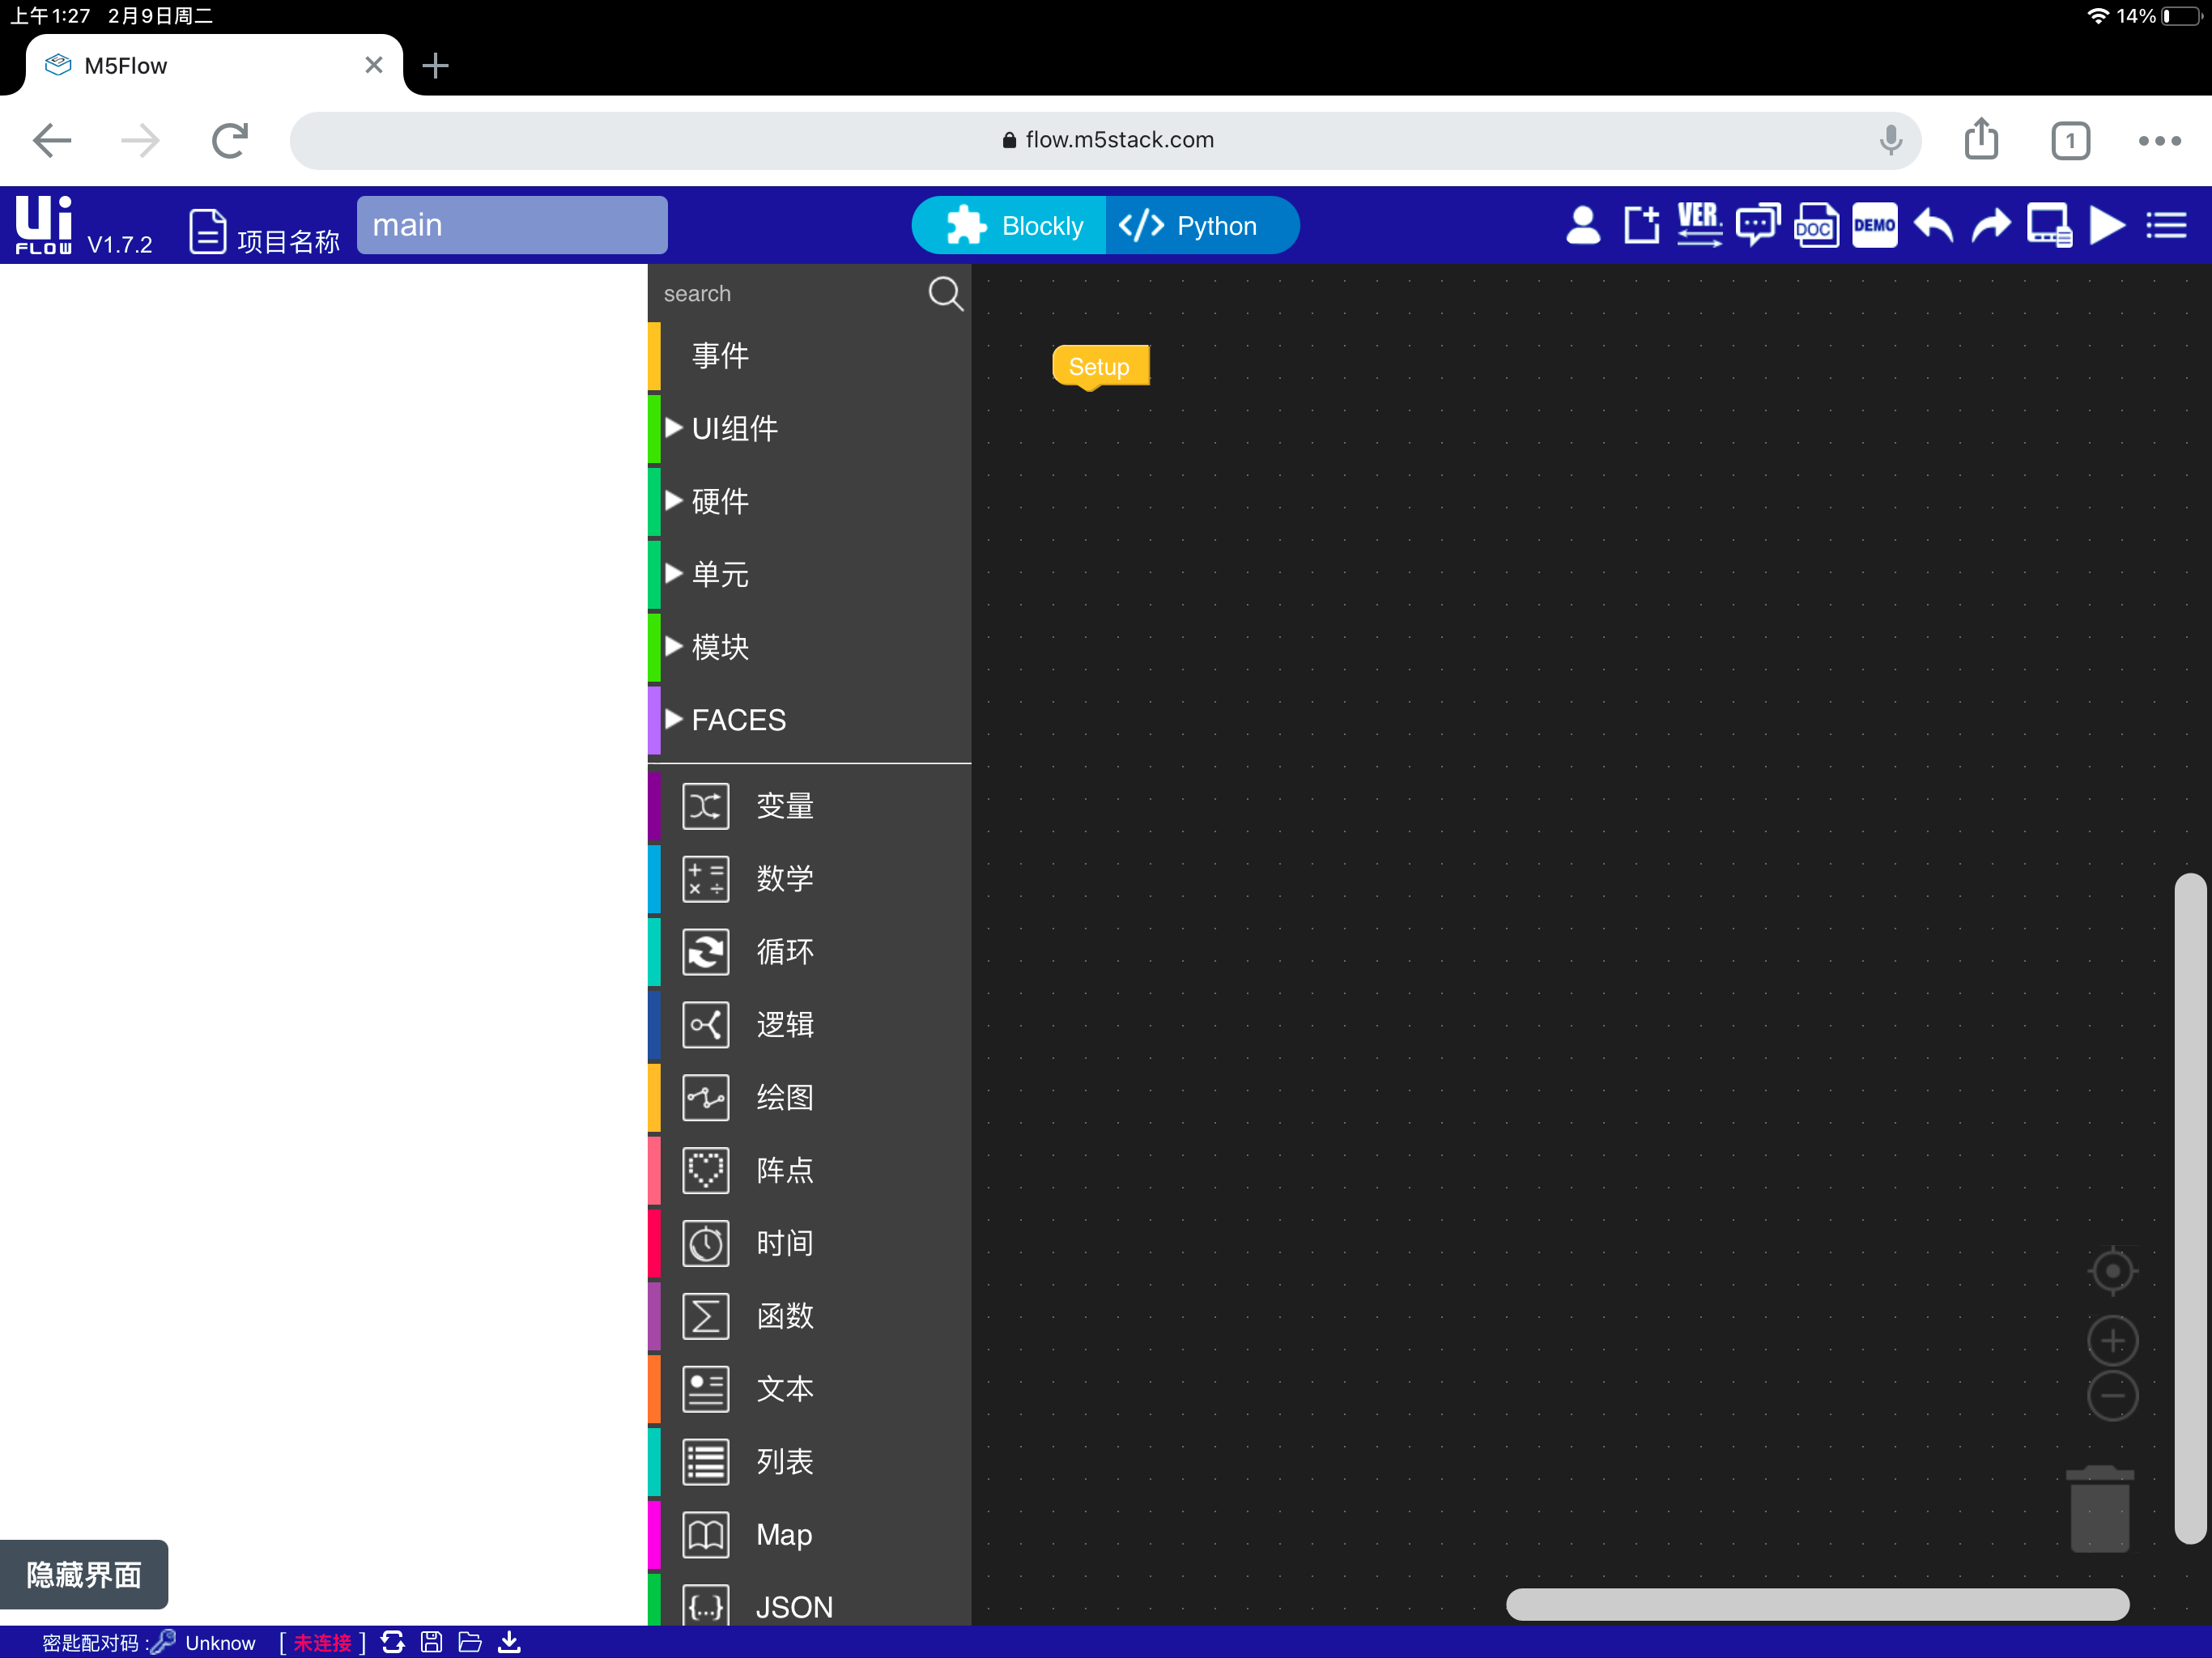Zoom in the workspace with plus icon

2112,1341
